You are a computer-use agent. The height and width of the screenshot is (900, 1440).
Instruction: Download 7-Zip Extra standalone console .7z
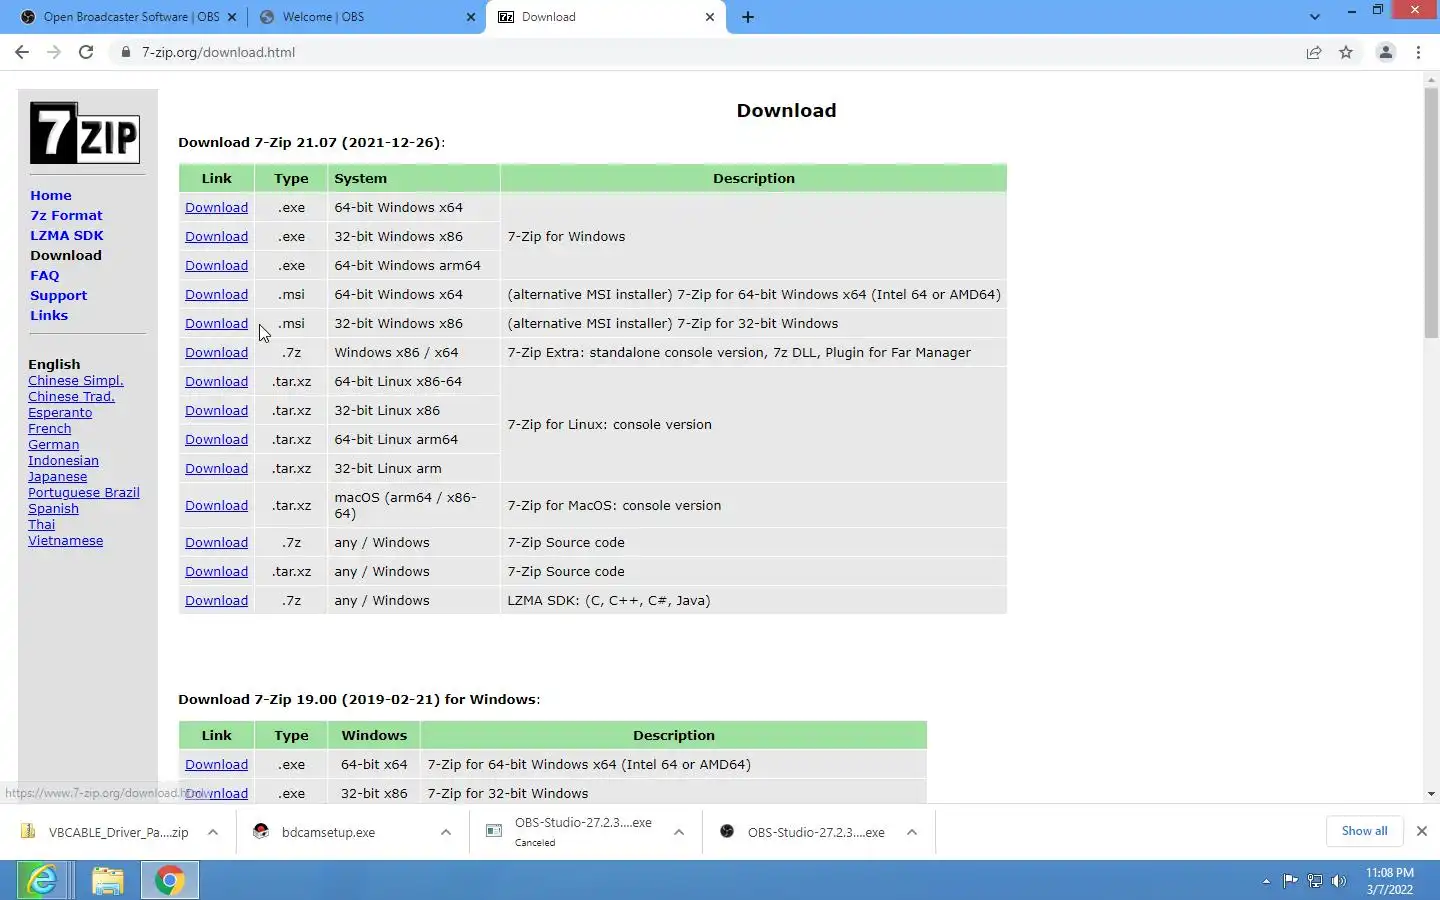tap(216, 353)
